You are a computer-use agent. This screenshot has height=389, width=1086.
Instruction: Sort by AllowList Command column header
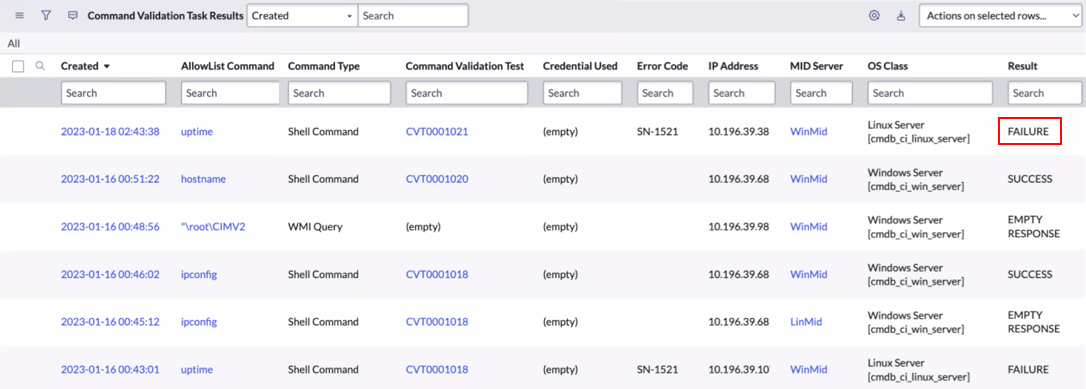228,66
